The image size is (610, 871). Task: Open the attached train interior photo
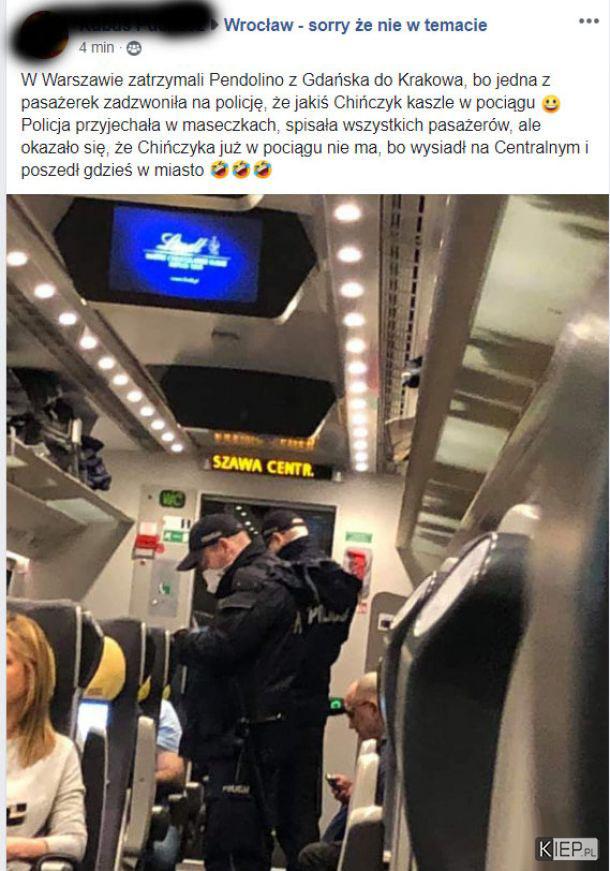307,532
